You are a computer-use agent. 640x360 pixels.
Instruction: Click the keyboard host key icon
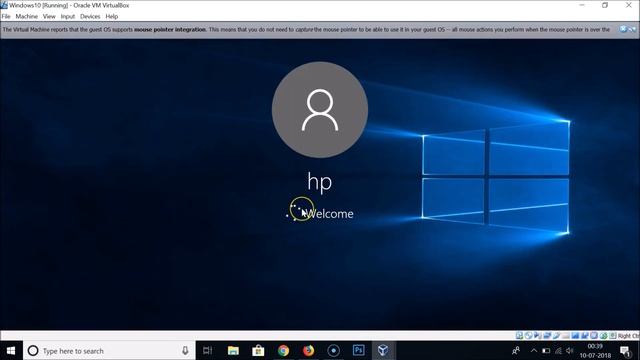[613, 336]
